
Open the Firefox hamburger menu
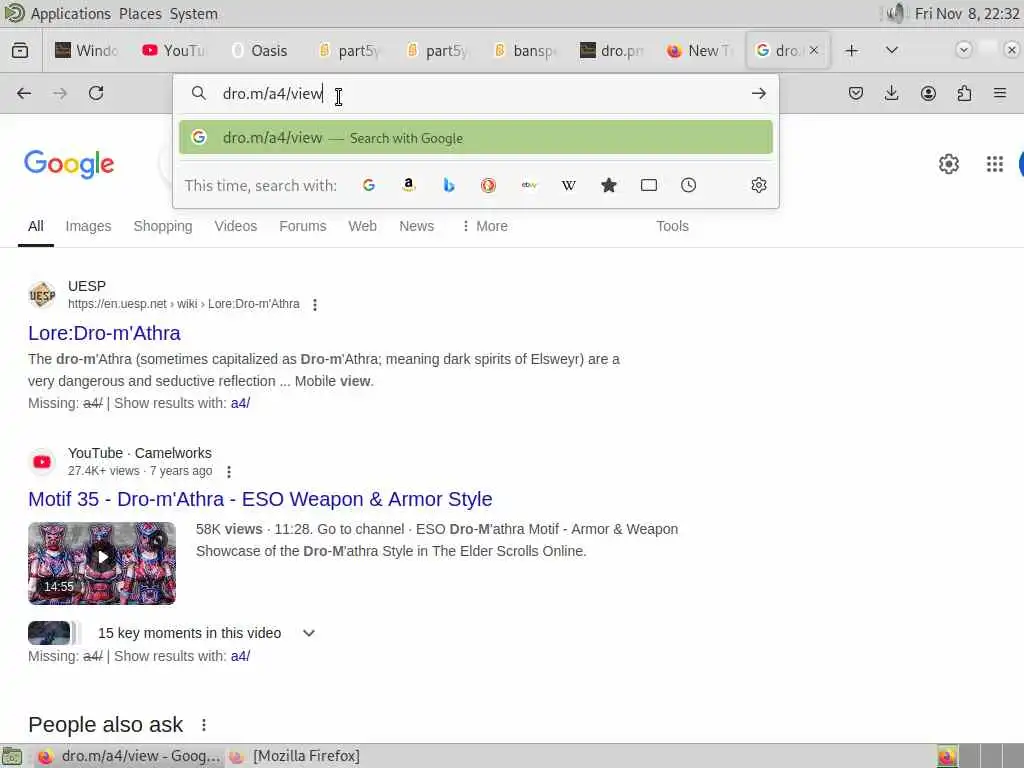coord(1000,93)
